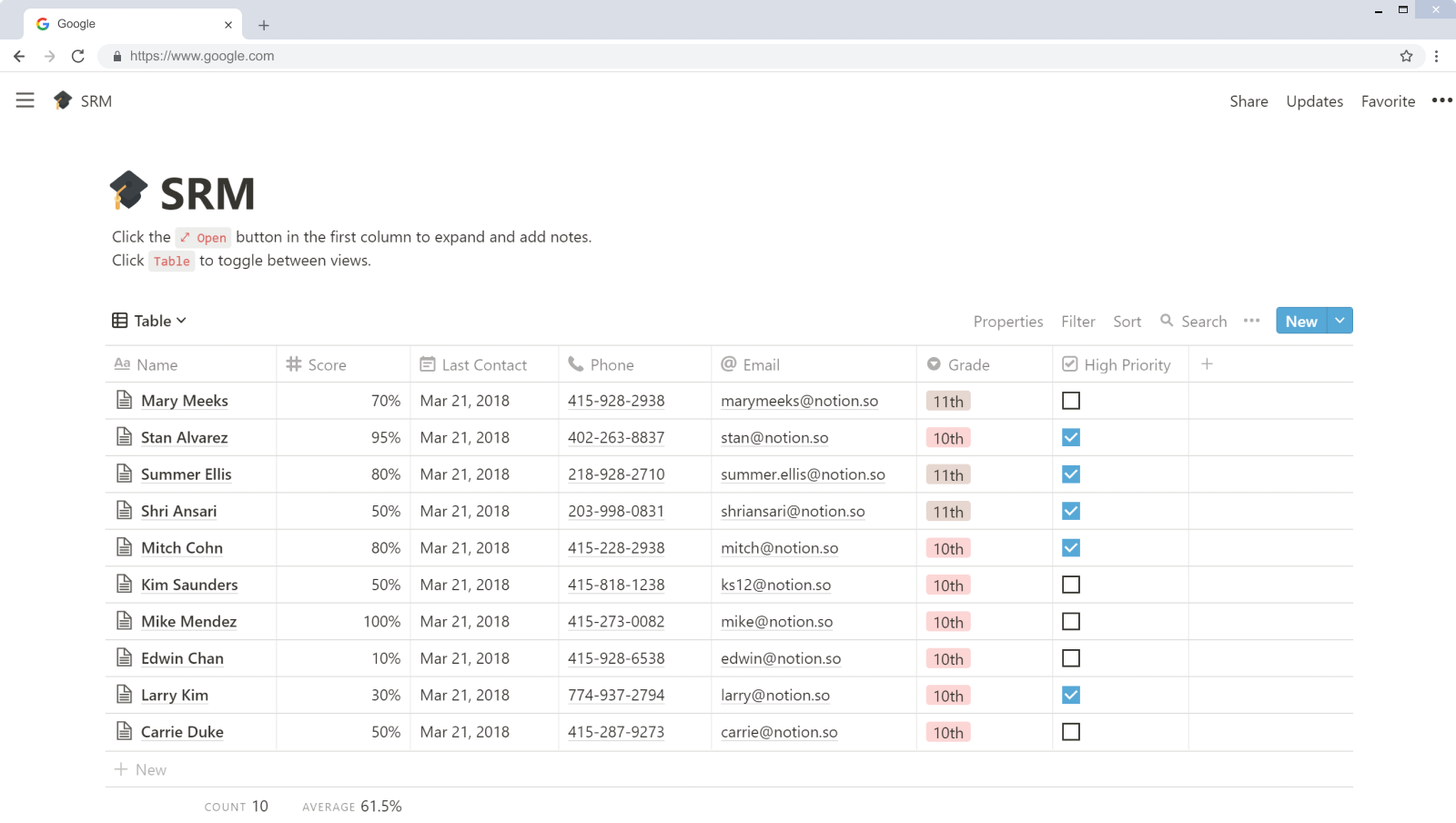The height and width of the screenshot is (823, 1456).
Task: Open the Email column header menu
Action: tap(814, 364)
